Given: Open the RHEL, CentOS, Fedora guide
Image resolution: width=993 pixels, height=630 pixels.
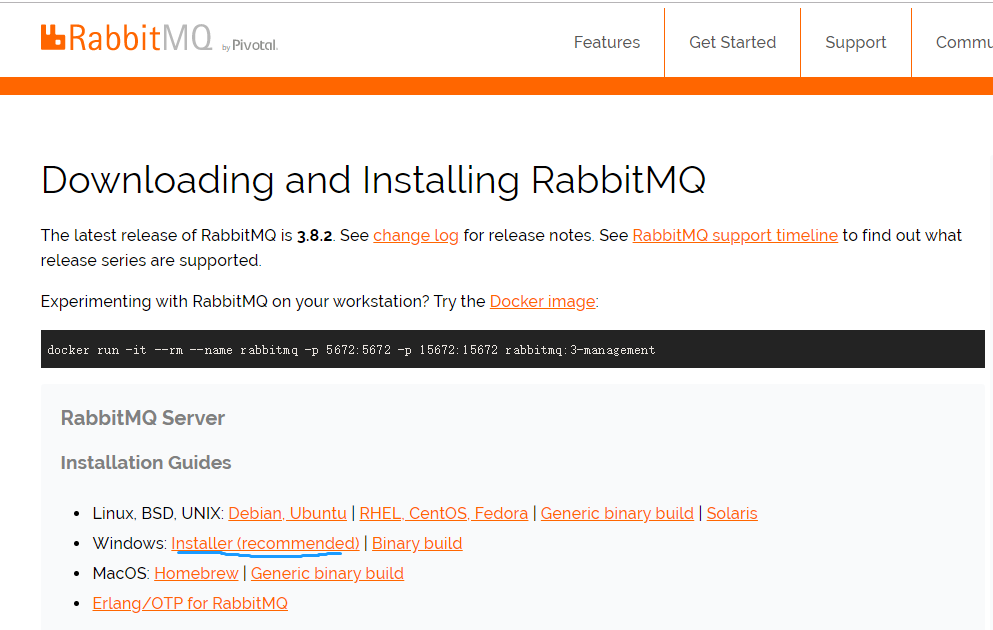Looking at the screenshot, I should point(443,513).
